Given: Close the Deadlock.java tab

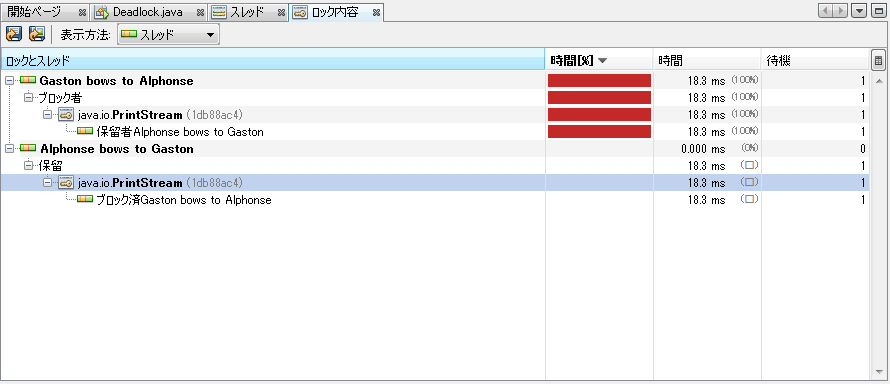Looking at the screenshot, I should tap(200, 12).
